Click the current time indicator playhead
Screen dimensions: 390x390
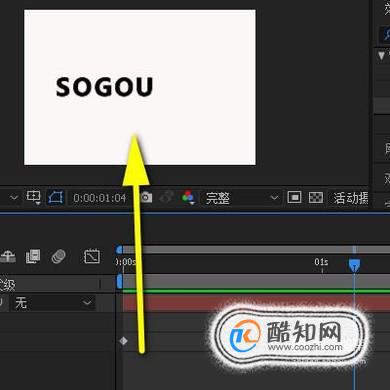[354, 265]
